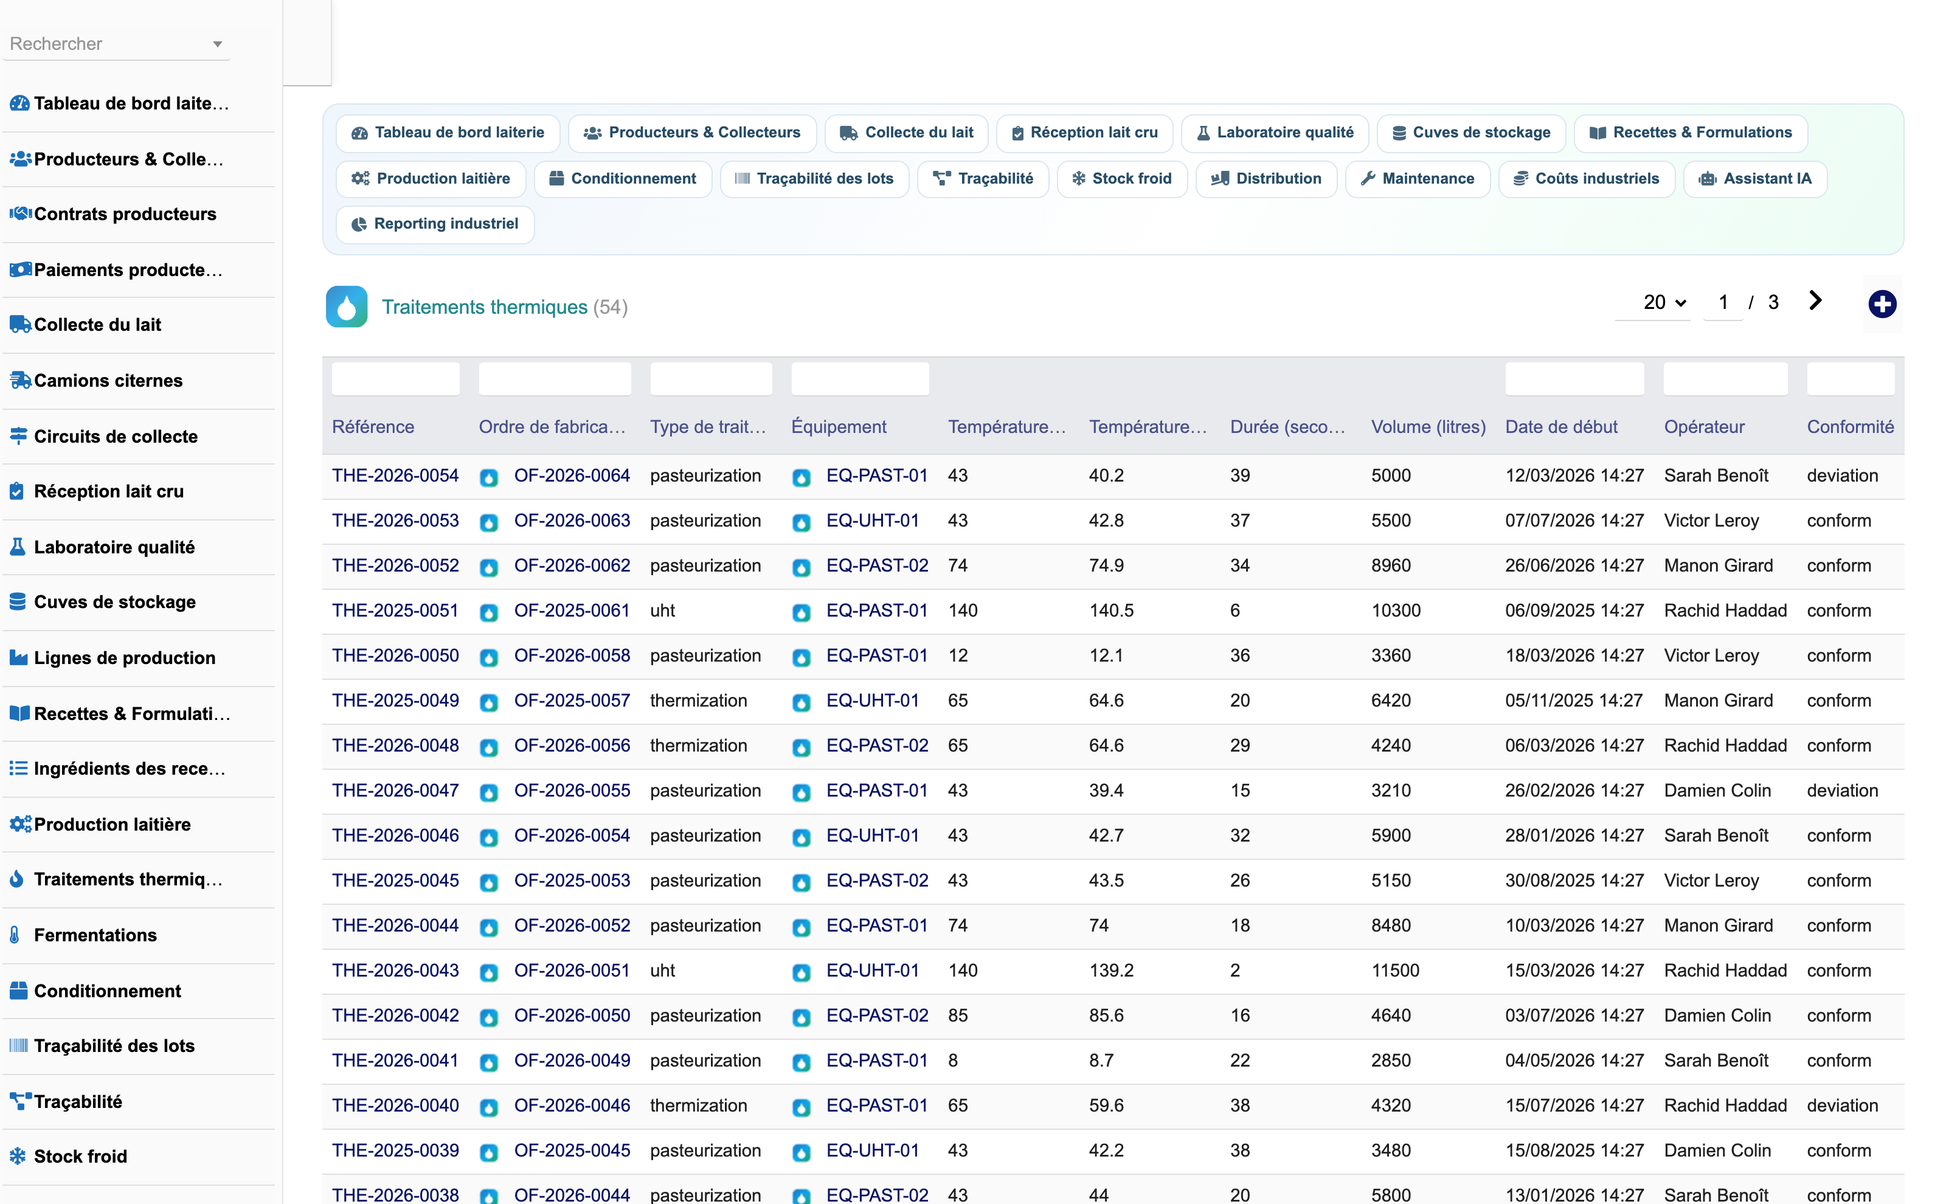Click the Laboratoire qualité flask icon in sidebar

click(17, 547)
